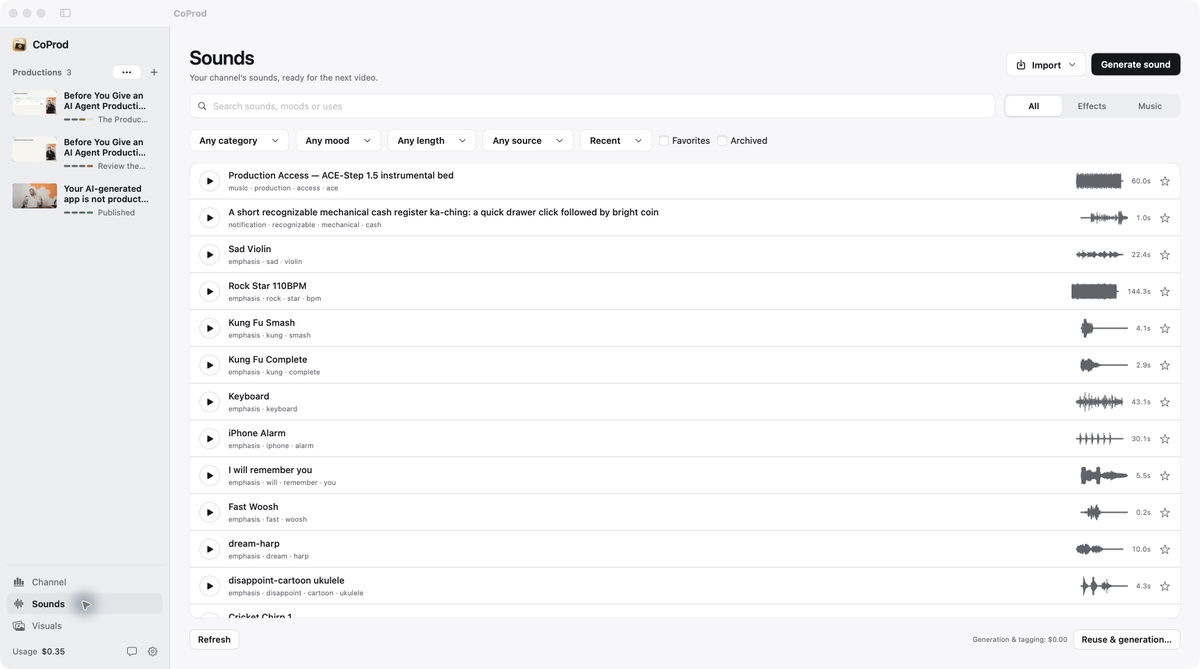
Task: Play the I will remember you sound
Action: point(209,475)
